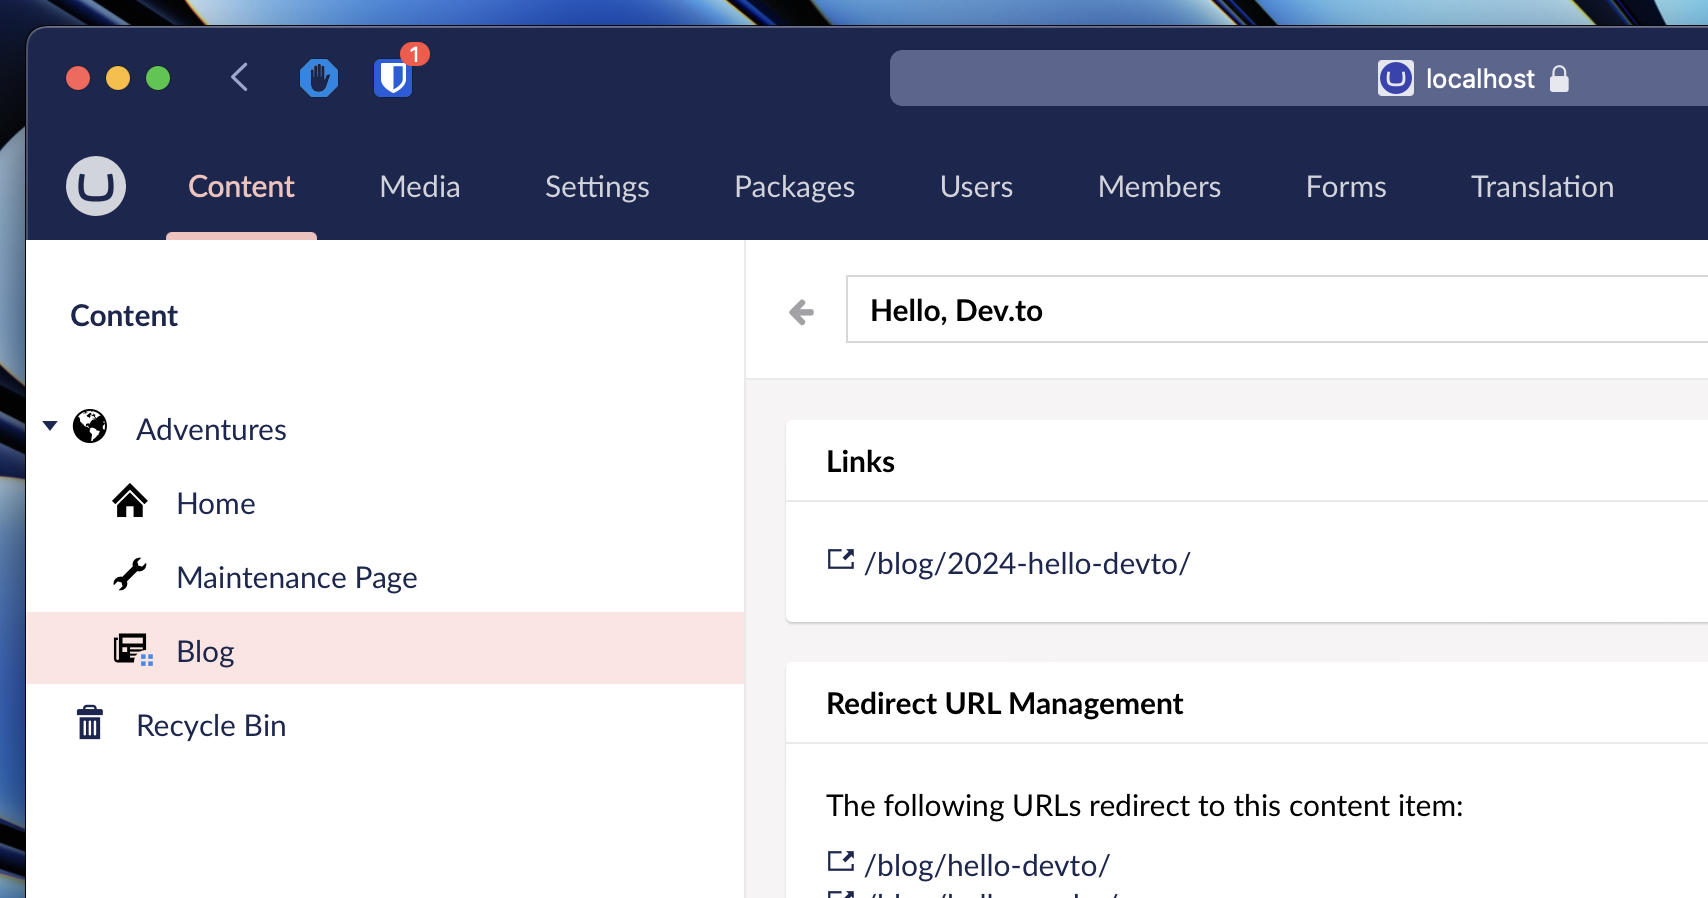Click the Recycle Bin trash icon

point(90,722)
